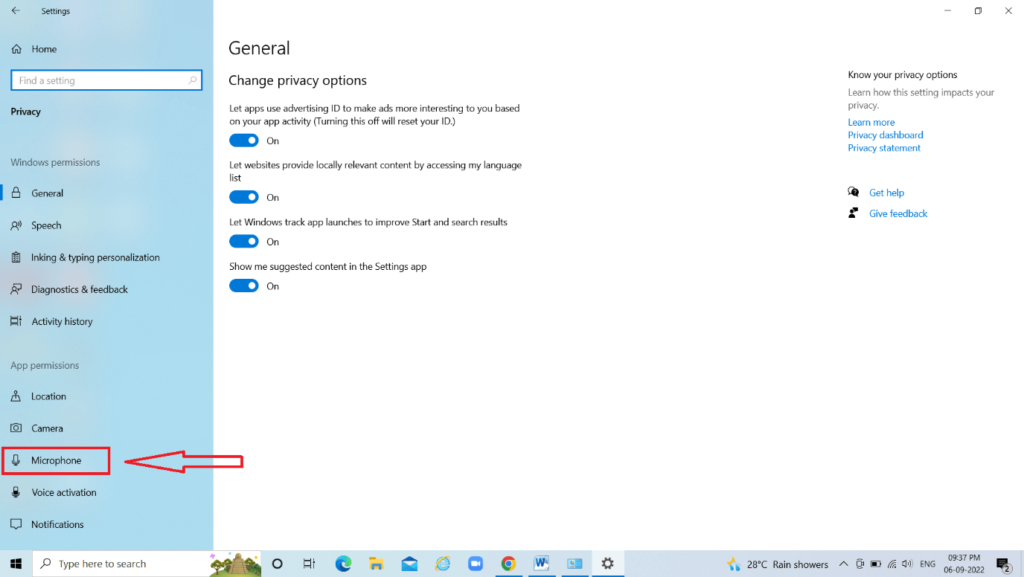Click the ENG language indicator
Image resolution: width=1024 pixels, height=577 pixels.
(927, 564)
